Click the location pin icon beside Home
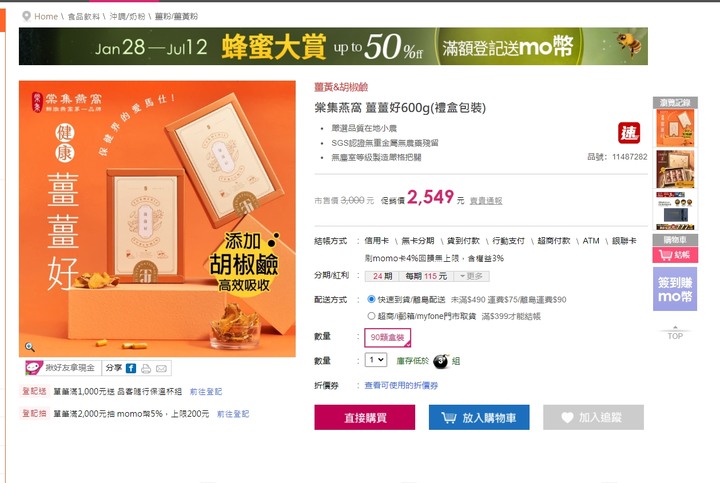The height and width of the screenshot is (483, 720). click(x=26, y=17)
